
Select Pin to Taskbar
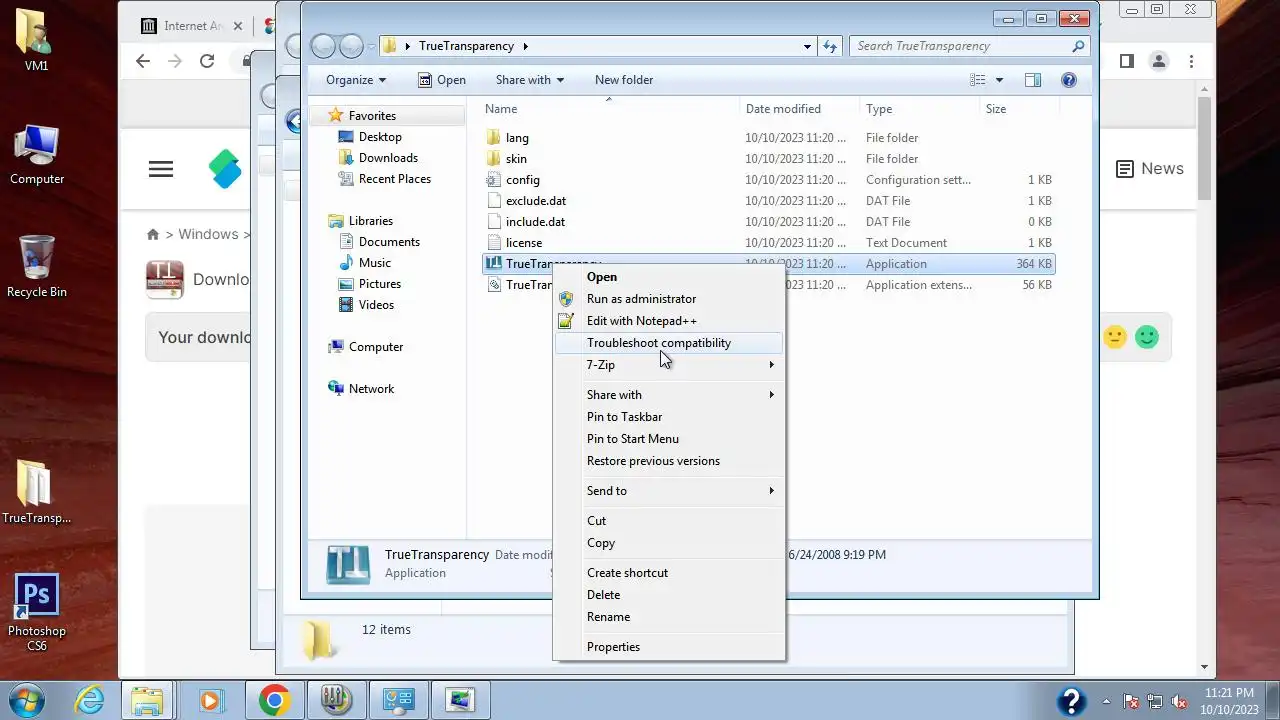click(669, 417)
